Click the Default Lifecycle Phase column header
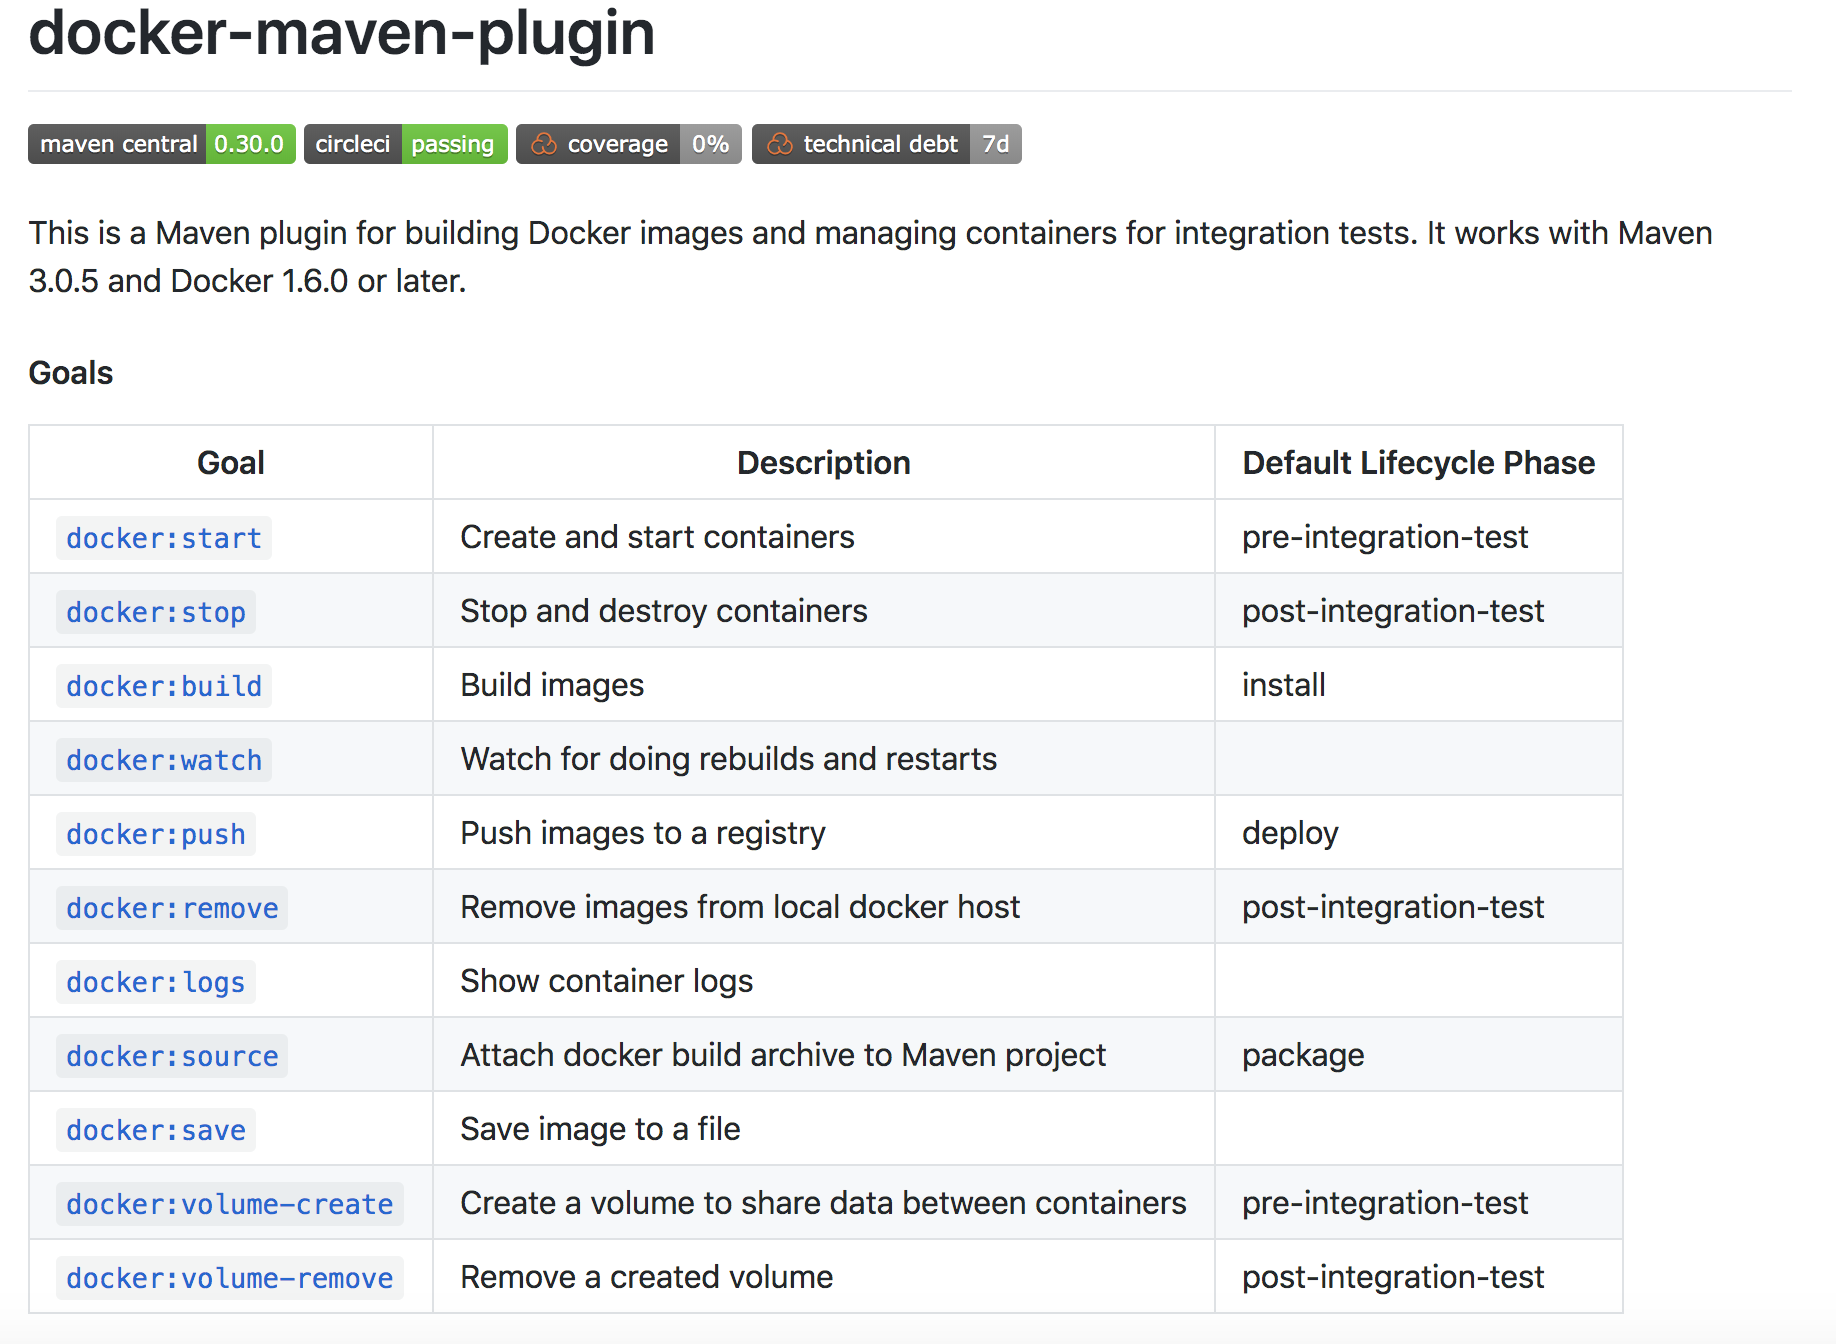Viewport: 1836px width, 1344px height. 1418,463
